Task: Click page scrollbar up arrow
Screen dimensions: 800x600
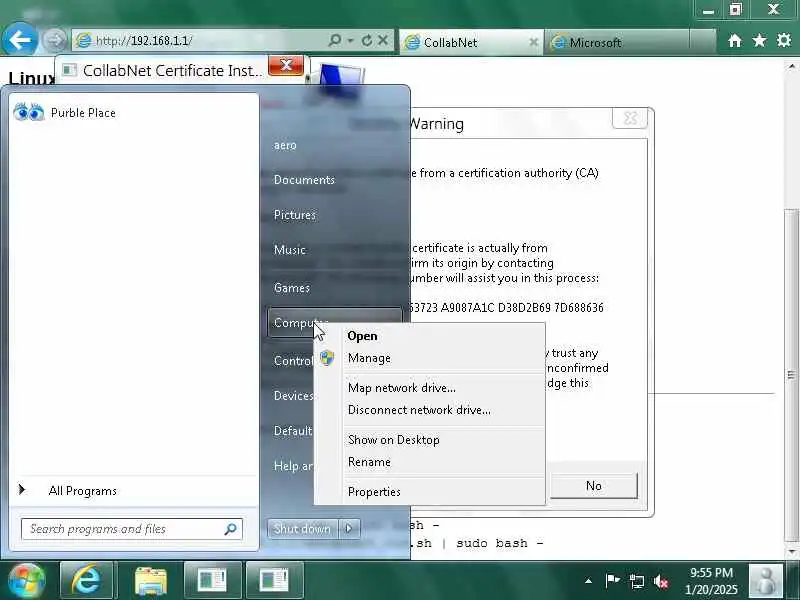Action: coord(791,66)
